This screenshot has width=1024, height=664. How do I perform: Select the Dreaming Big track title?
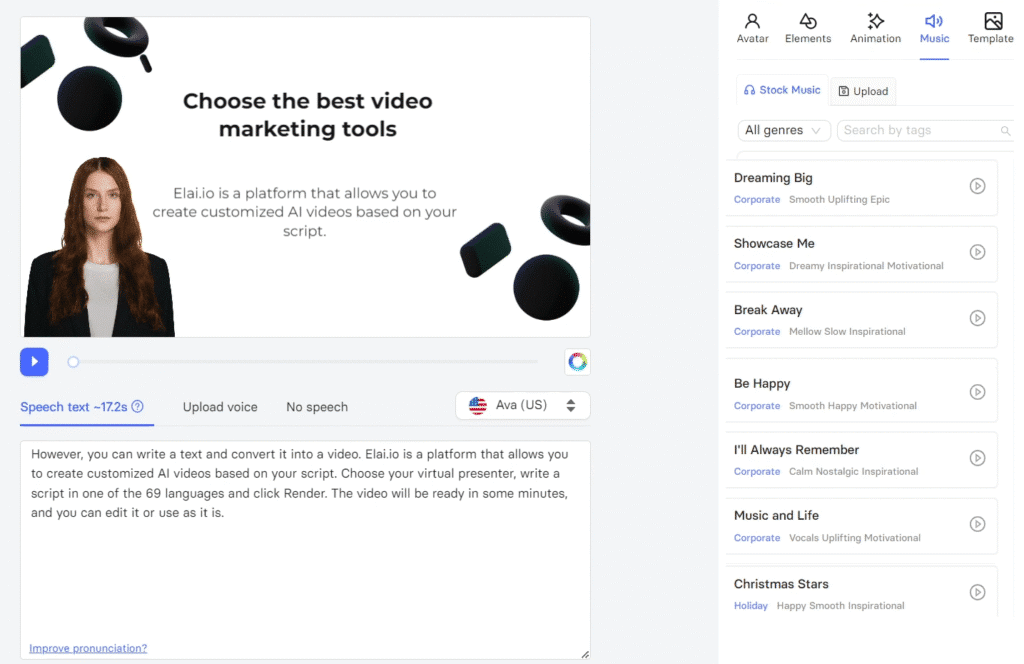coord(773,178)
